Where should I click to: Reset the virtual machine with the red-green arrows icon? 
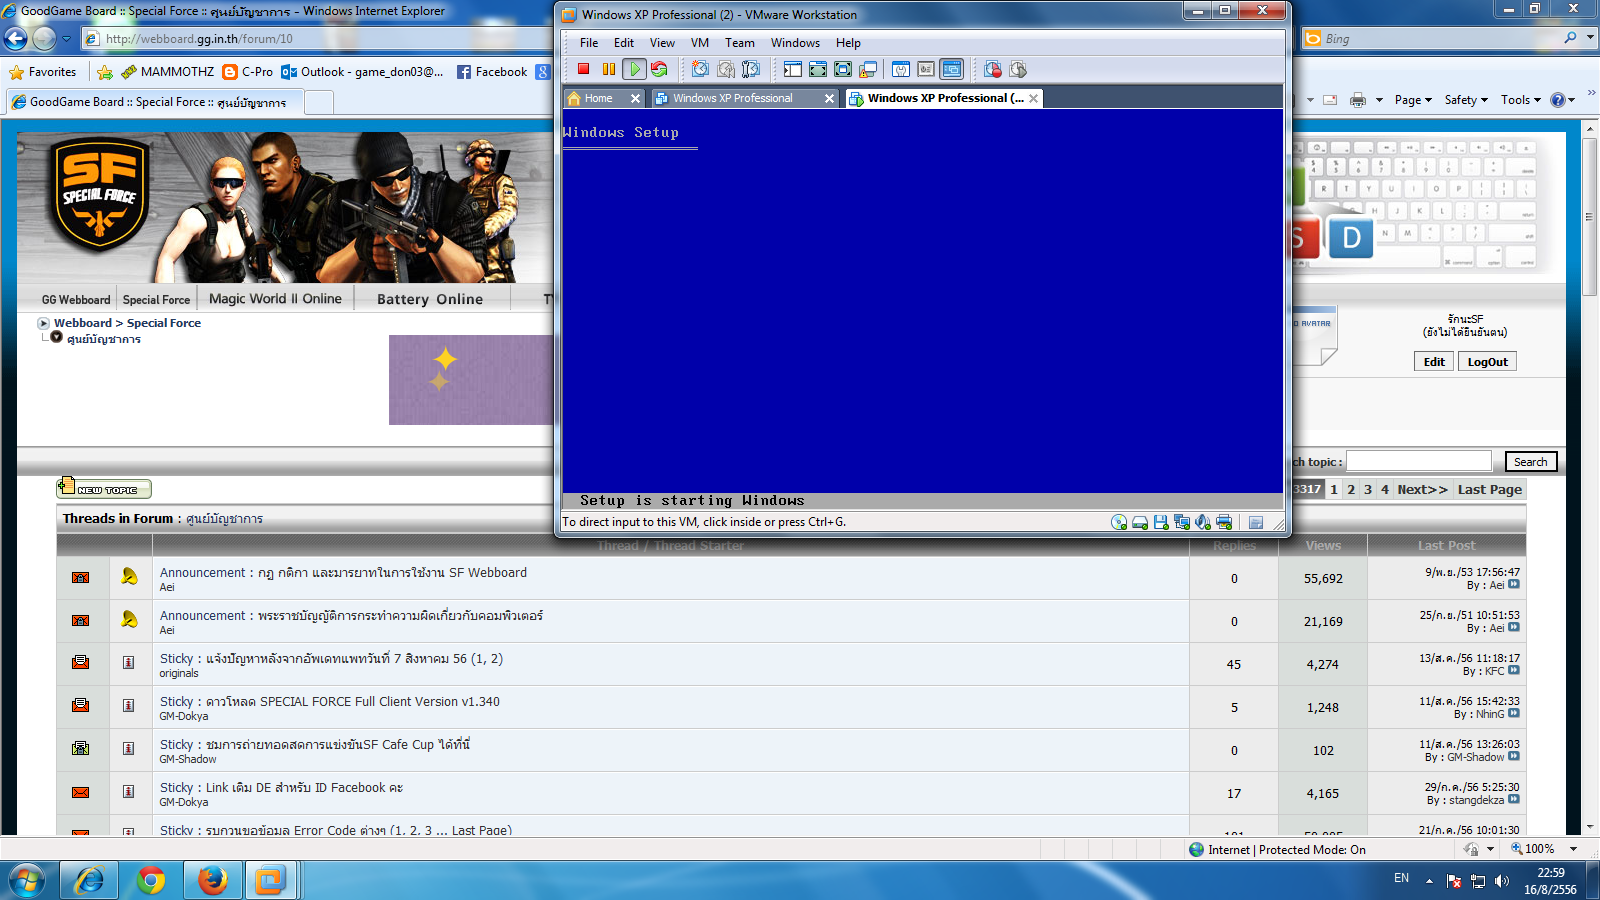click(x=659, y=69)
